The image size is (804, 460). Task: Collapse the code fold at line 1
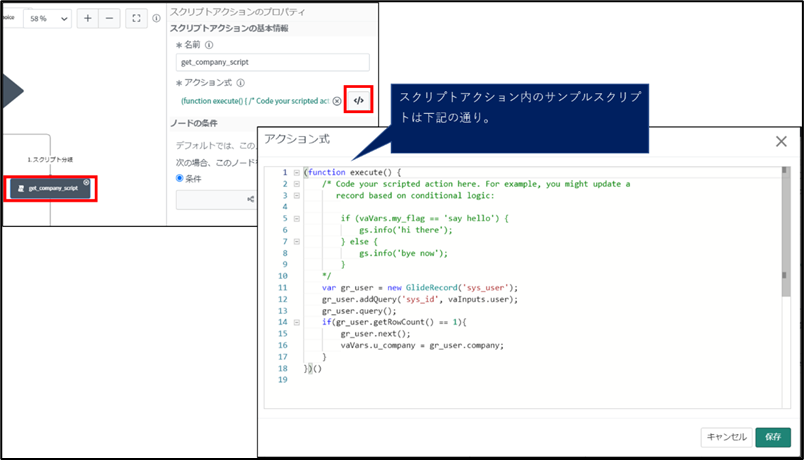coord(296,172)
